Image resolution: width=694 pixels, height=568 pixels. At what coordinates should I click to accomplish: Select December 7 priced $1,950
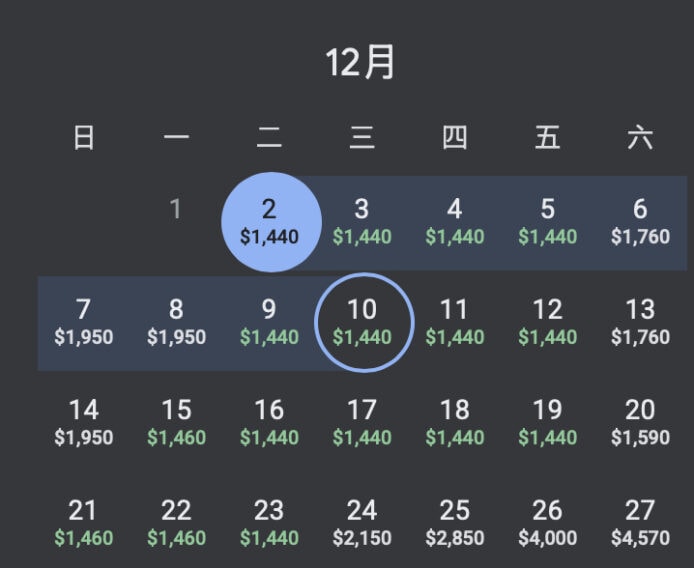click(84, 322)
